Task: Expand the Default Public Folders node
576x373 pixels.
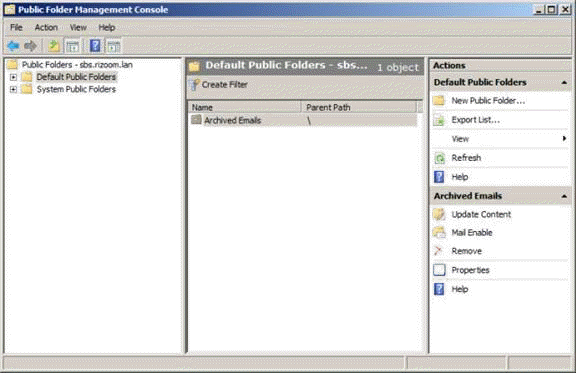Action: click(13, 77)
